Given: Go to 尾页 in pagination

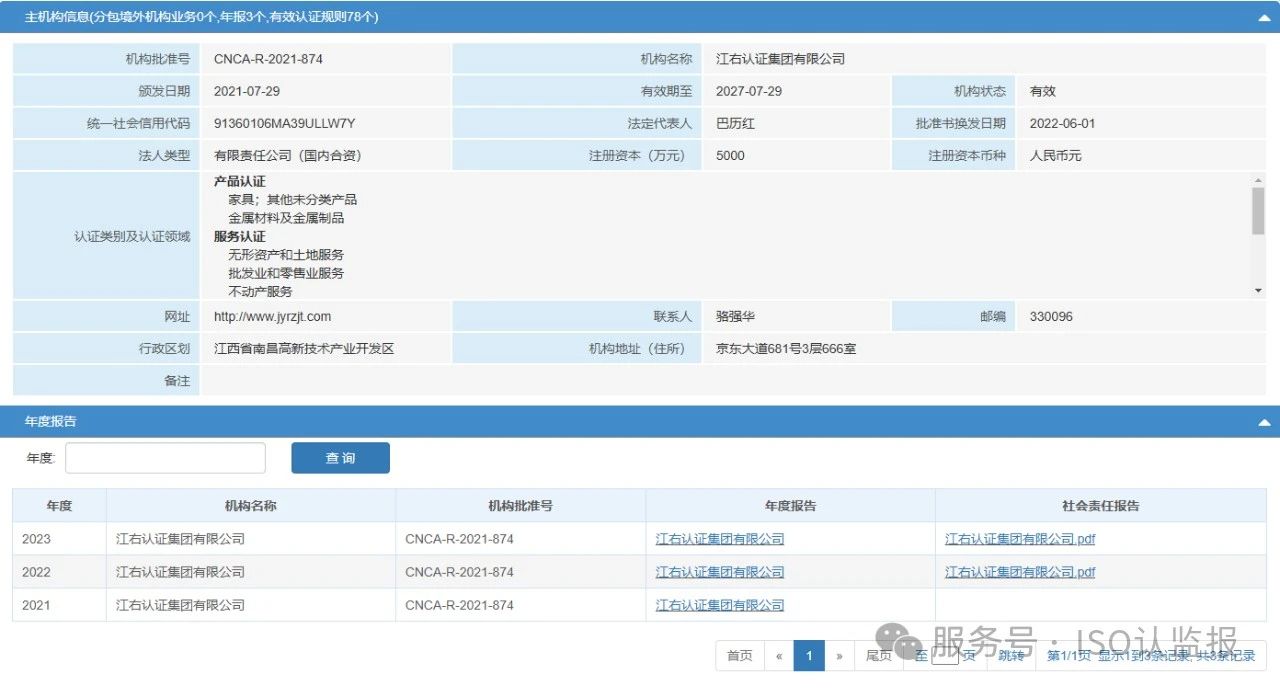Looking at the screenshot, I should [878, 656].
